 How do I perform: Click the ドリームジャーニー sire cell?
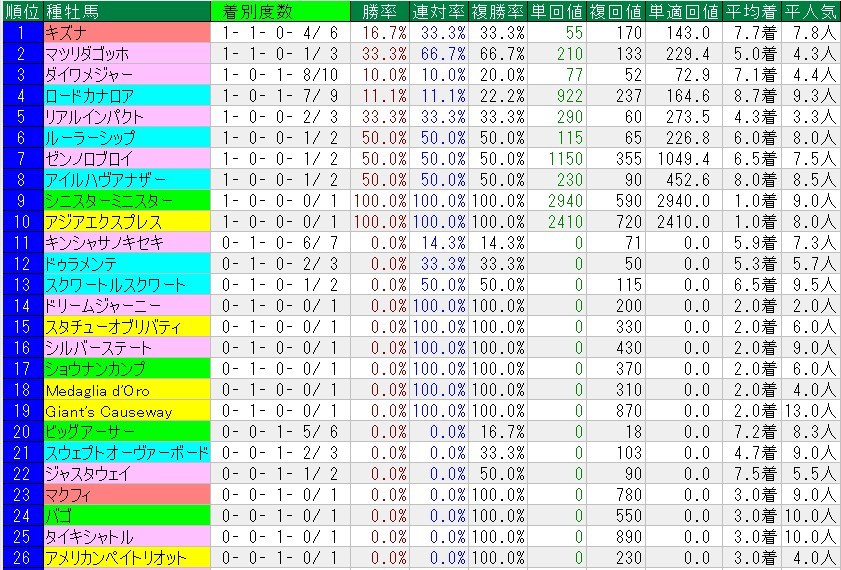click(127, 306)
